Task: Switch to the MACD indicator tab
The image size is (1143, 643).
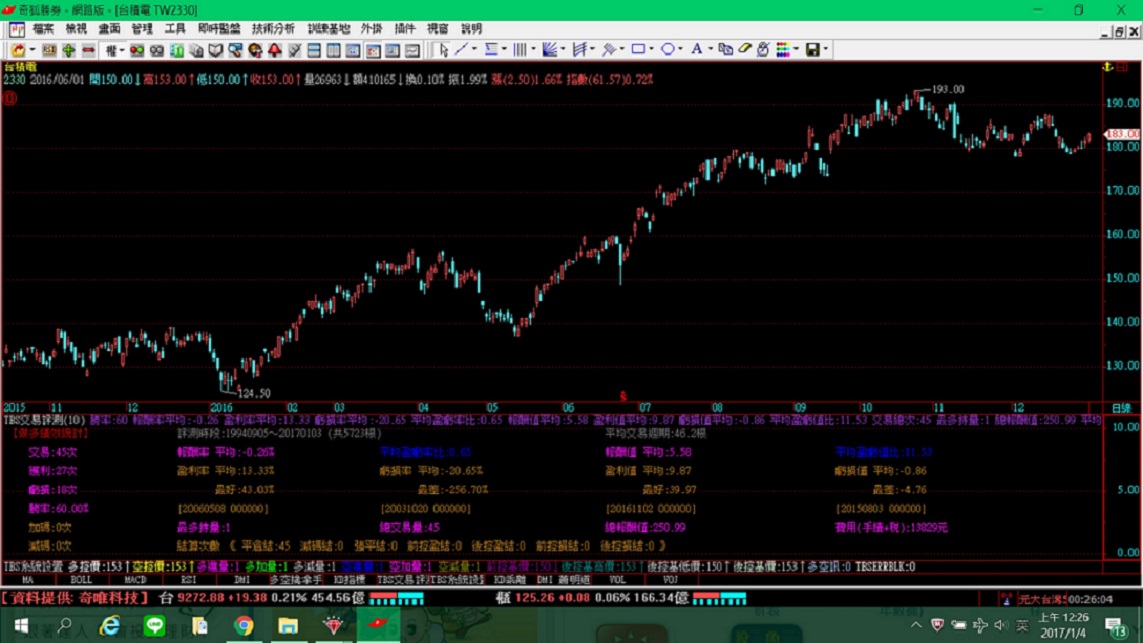Action: click(x=135, y=580)
